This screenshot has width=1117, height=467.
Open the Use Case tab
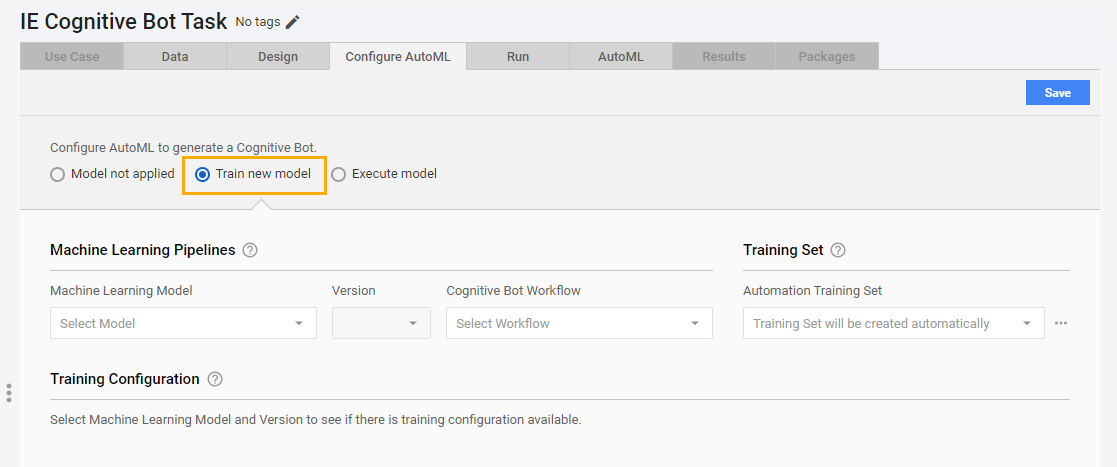(x=72, y=57)
